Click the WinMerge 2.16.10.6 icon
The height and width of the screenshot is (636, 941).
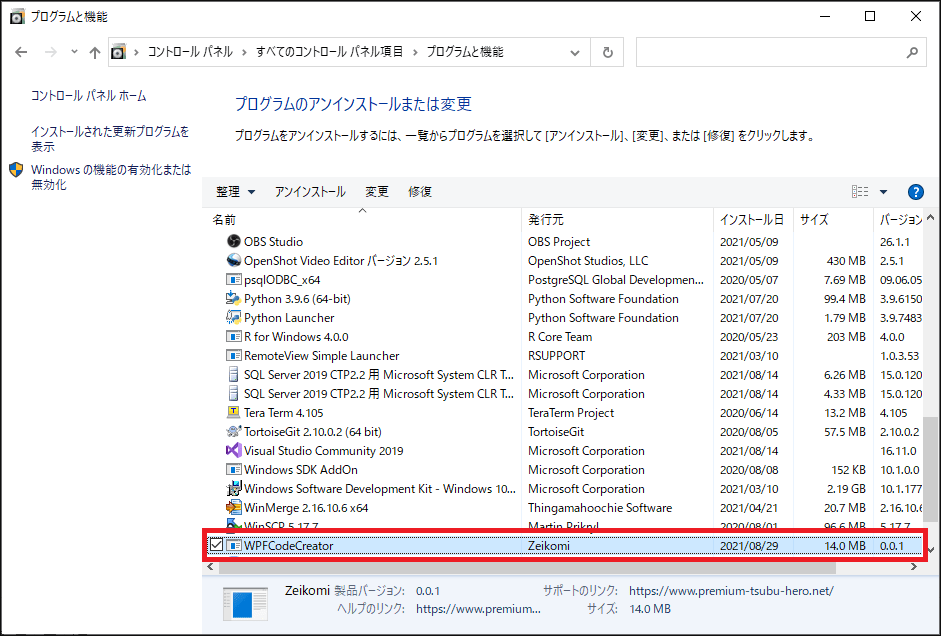(233, 508)
